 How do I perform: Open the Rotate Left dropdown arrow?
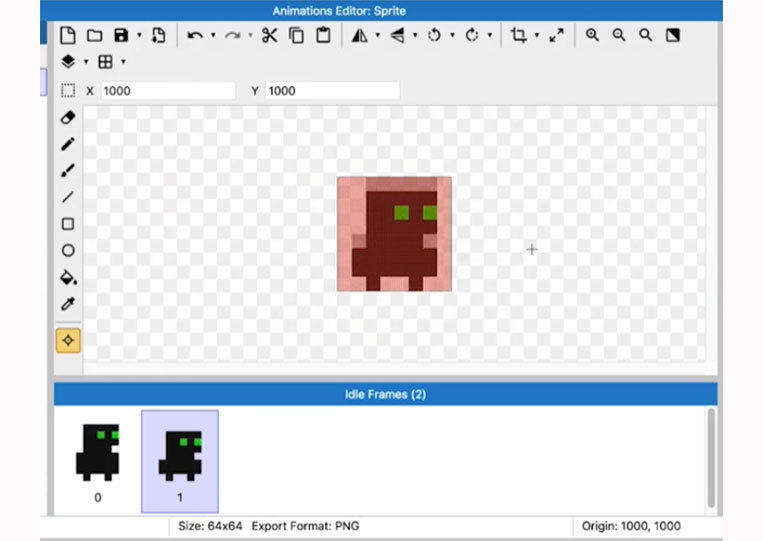click(453, 36)
